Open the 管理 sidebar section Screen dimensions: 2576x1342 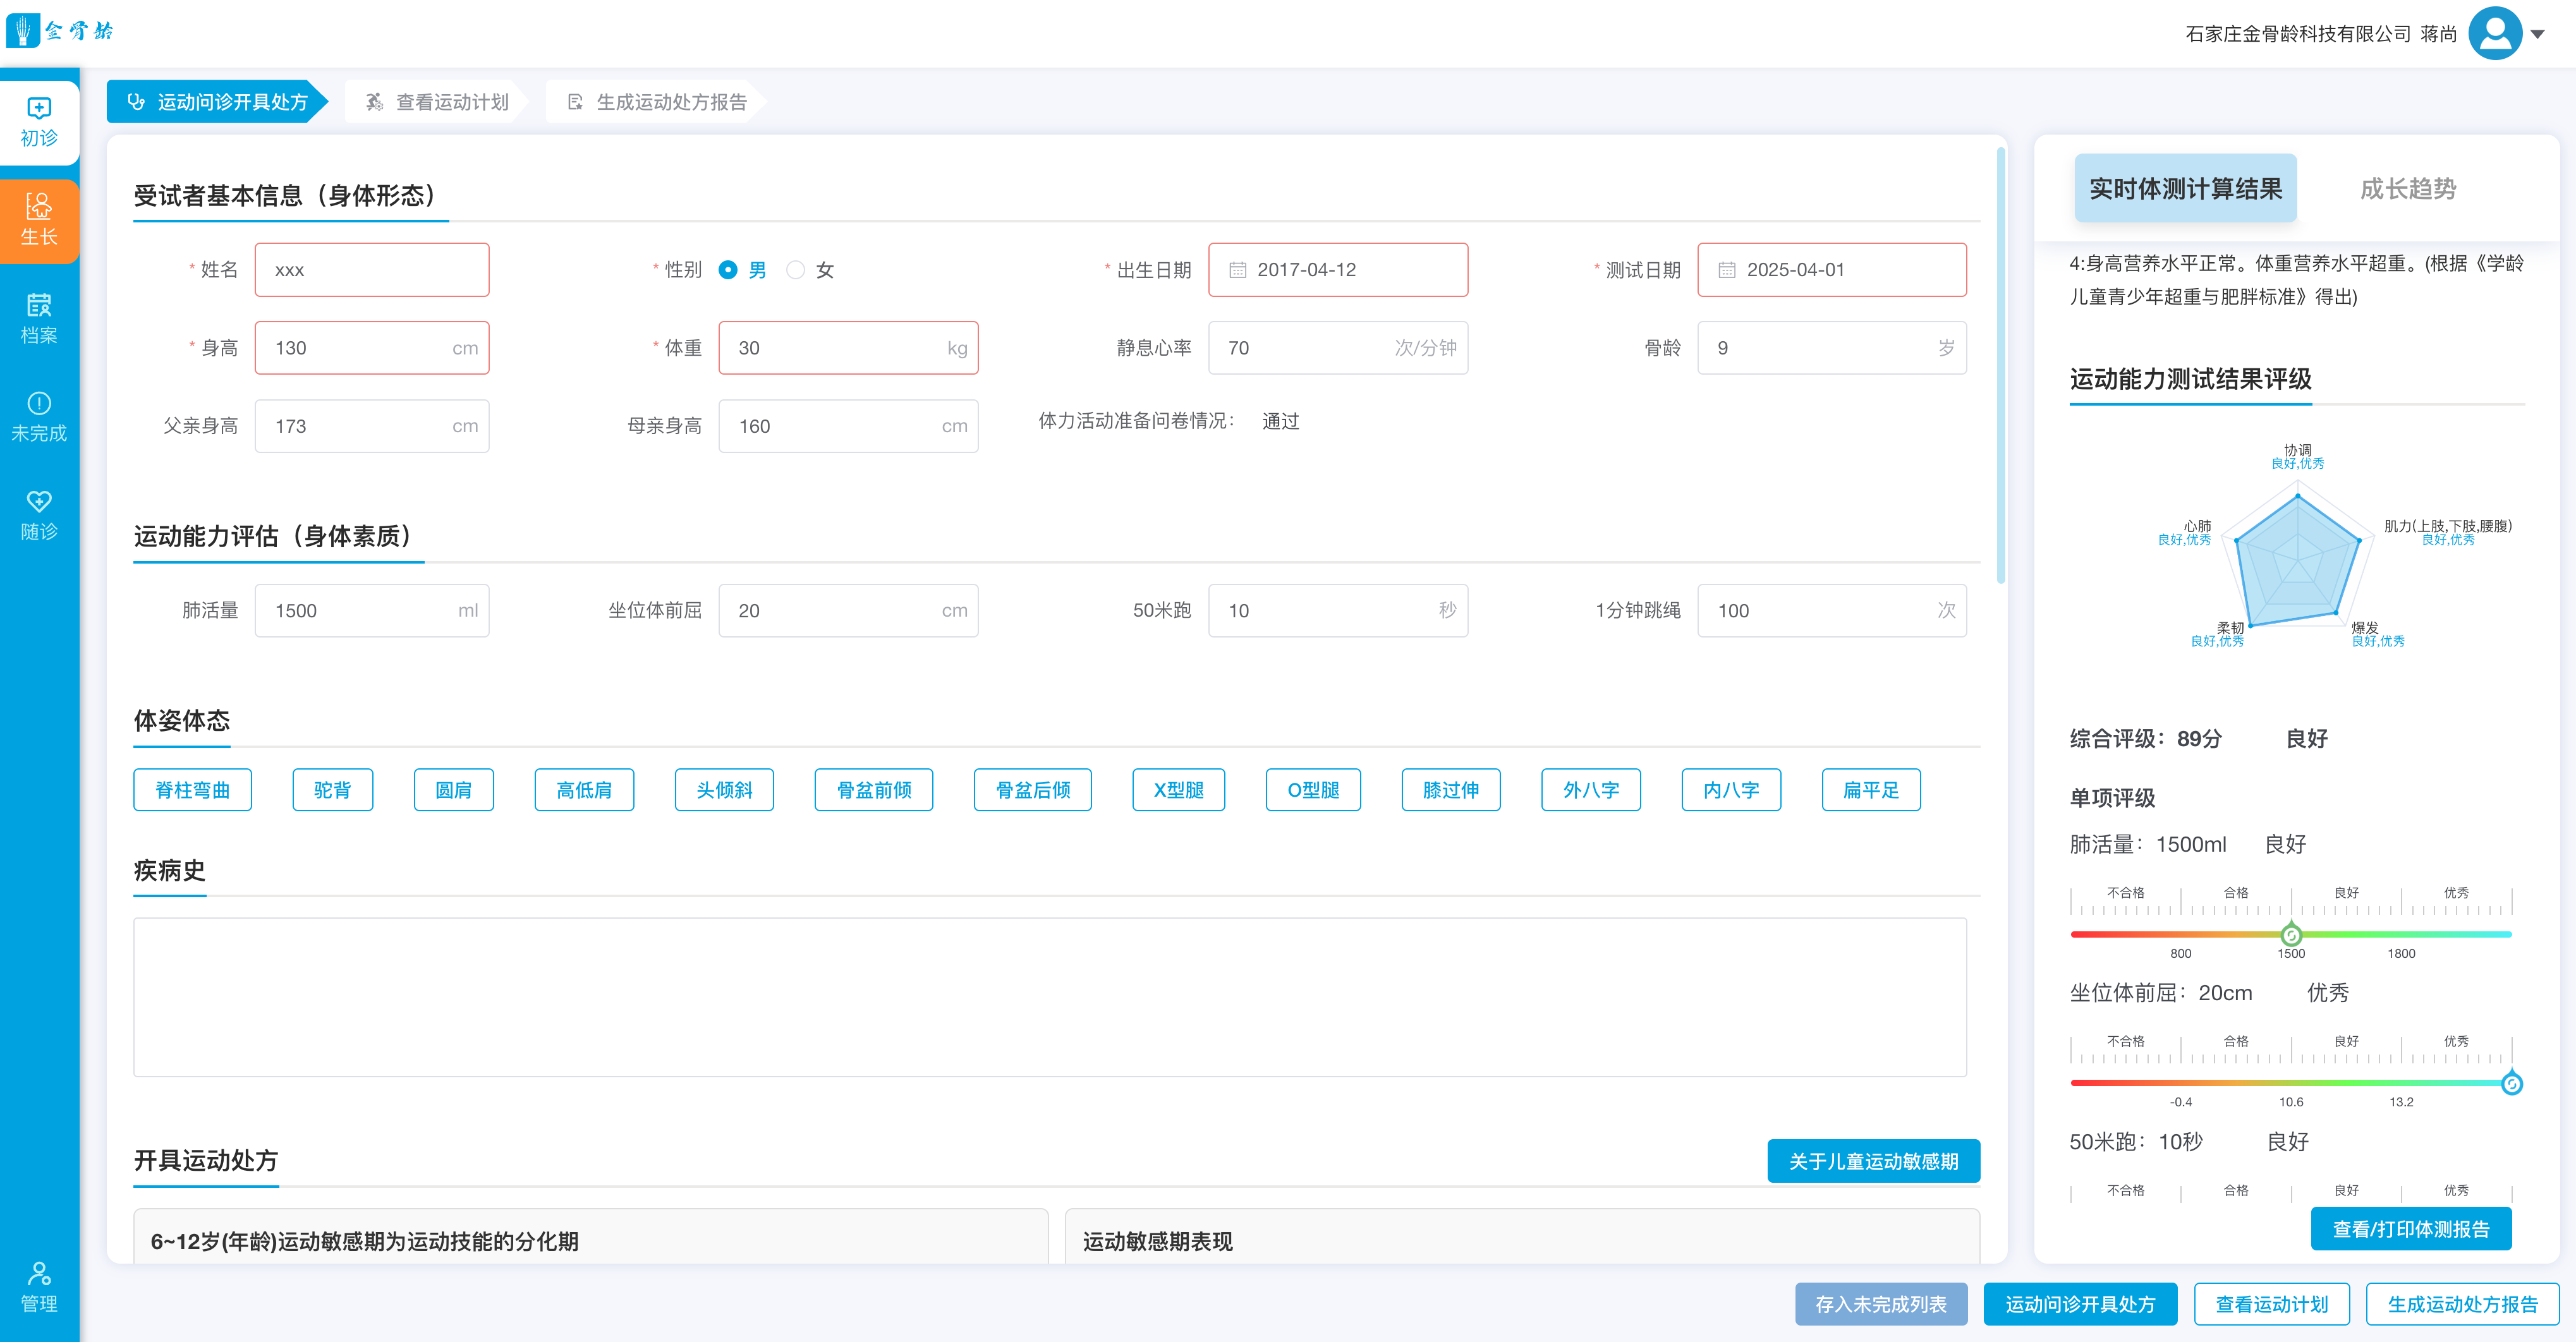[39, 1287]
